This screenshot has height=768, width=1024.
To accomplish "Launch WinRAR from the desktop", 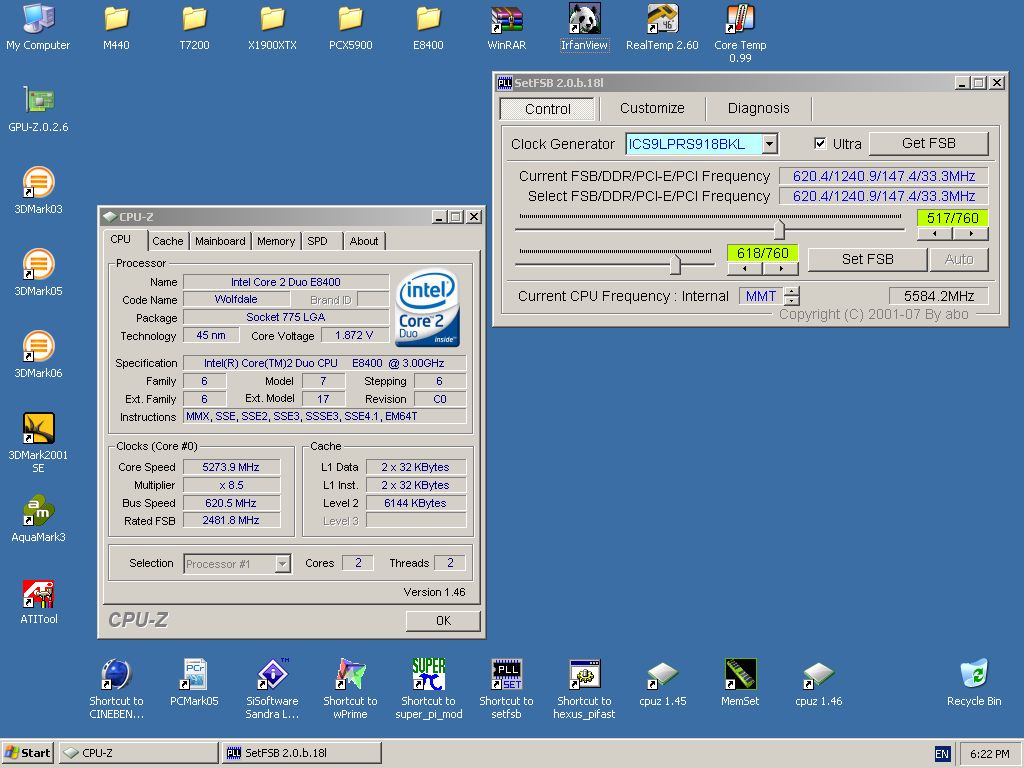I will (507, 27).
